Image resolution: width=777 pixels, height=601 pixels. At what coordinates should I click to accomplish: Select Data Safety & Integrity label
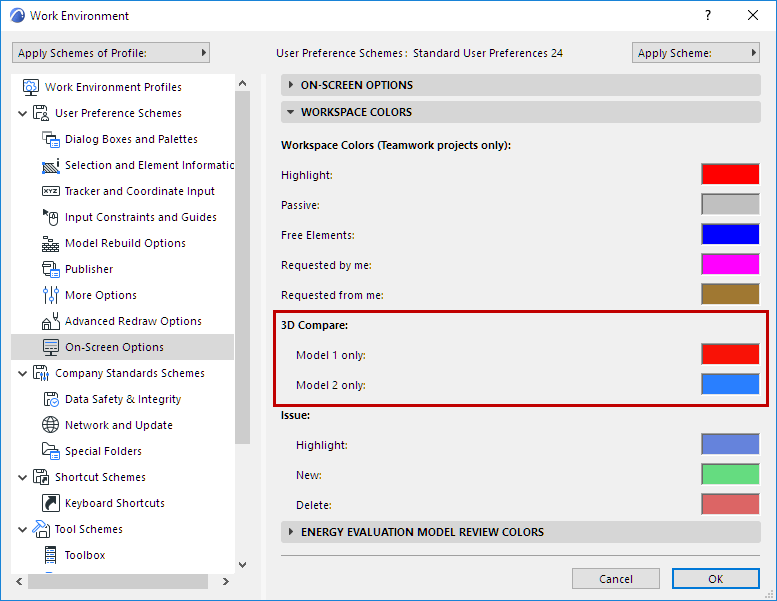(123, 399)
